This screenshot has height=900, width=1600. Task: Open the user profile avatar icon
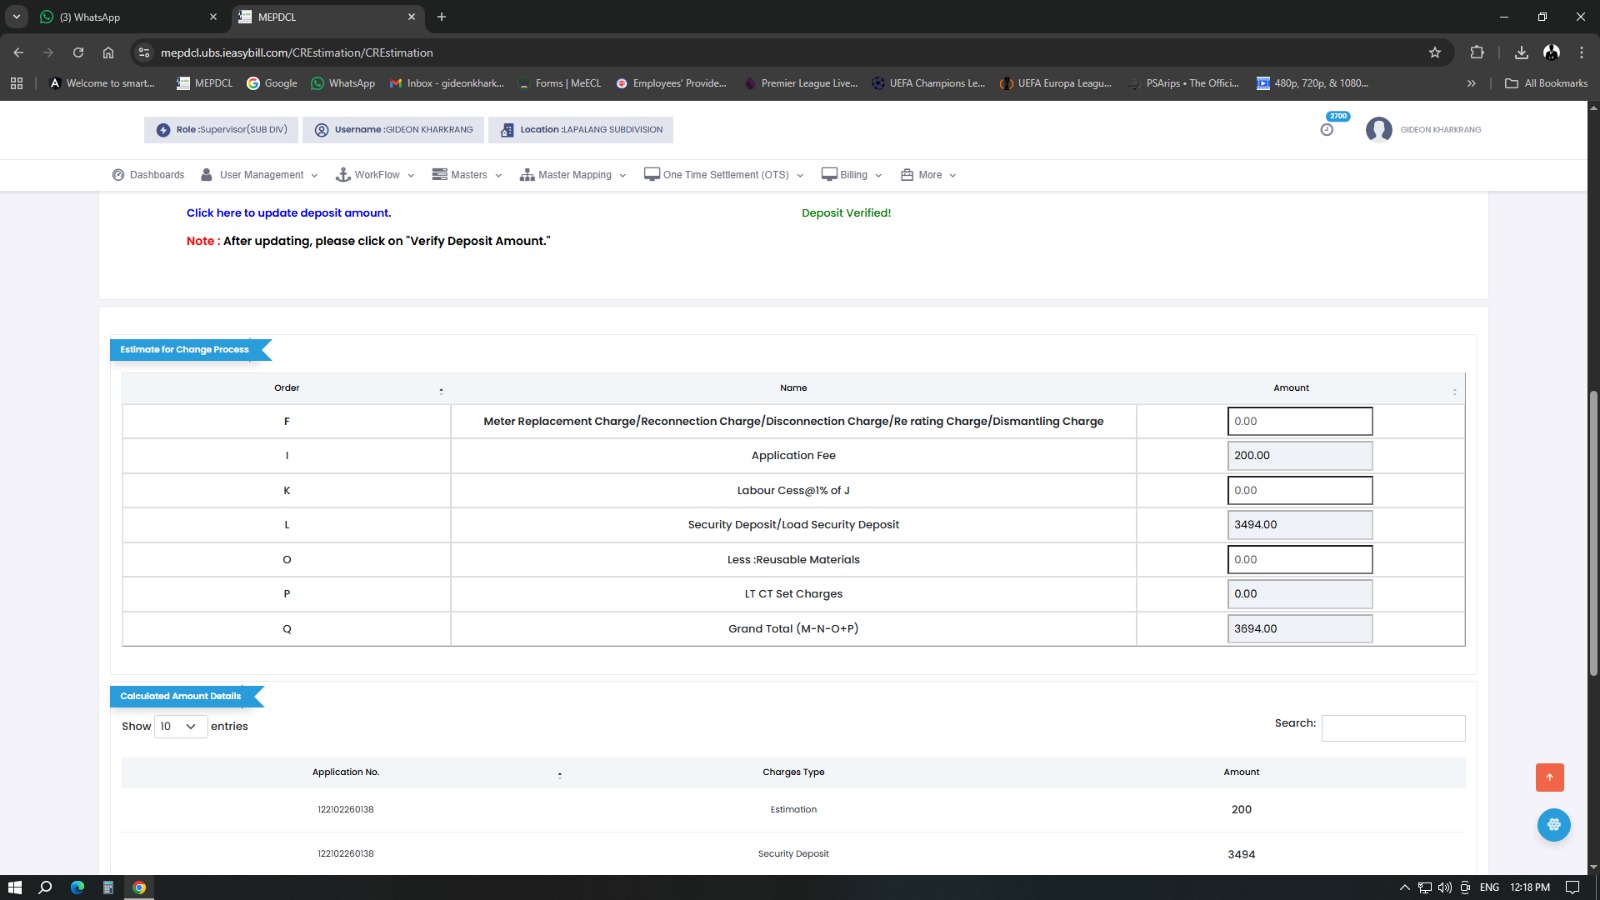[1379, 130]
